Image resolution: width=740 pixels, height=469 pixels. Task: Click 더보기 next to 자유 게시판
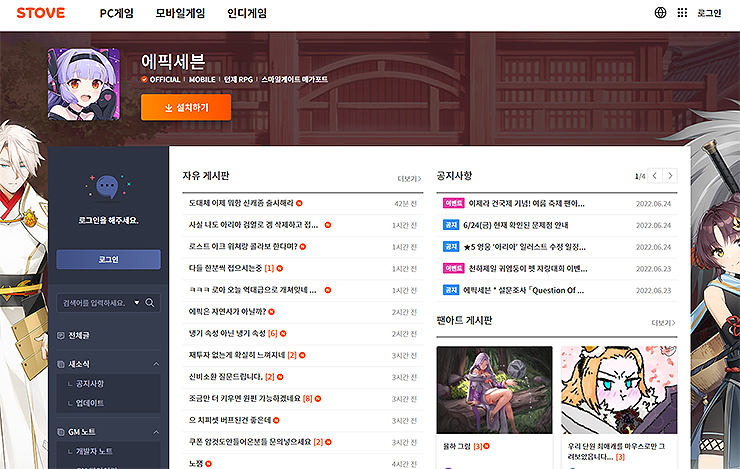pyautogui.click(x=409, y=179)
